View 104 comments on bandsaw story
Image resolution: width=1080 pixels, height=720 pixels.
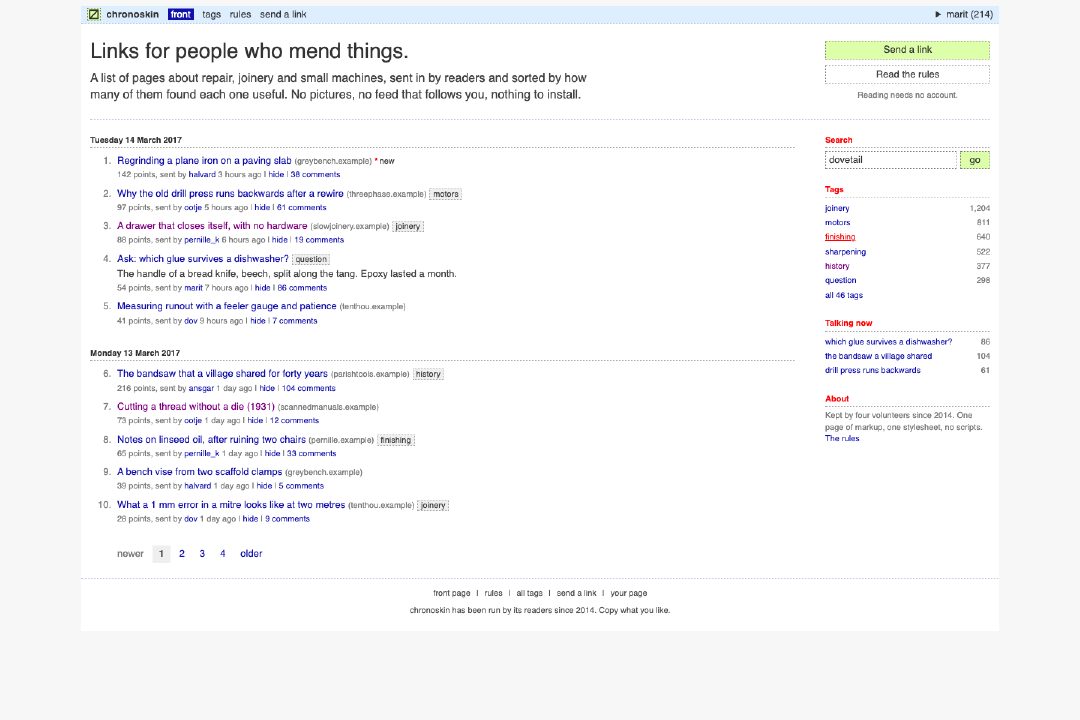[x=309, y=389]
